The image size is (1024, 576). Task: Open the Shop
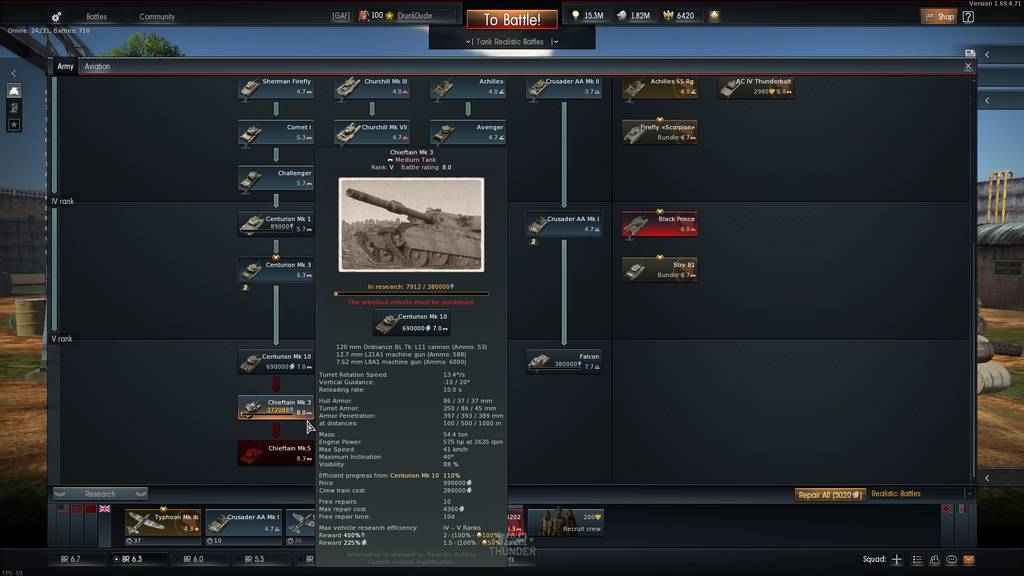(938, 16)
